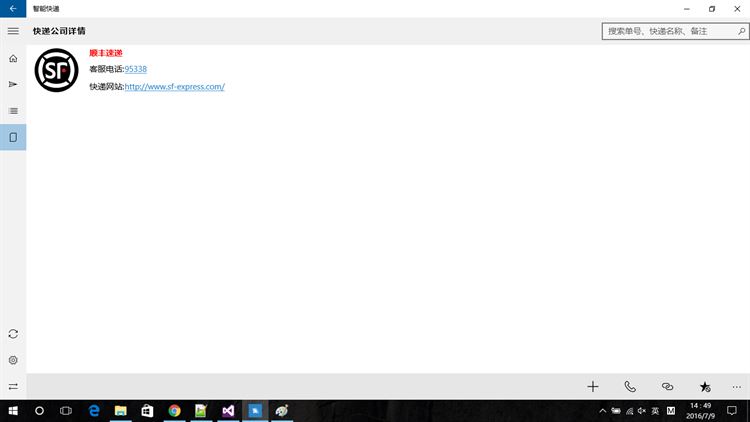Show hidden system tray icons chevron
Viewport: 750px width, 422px height.
pyautogui.click(x=603, y=411)
